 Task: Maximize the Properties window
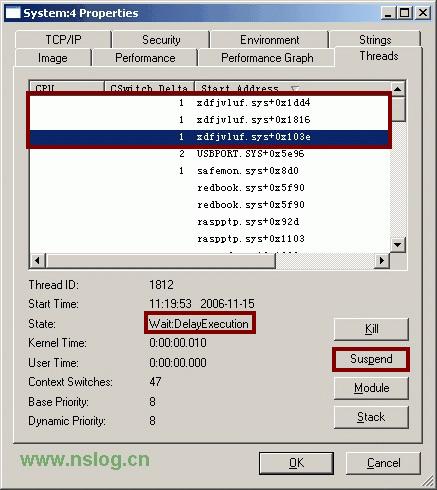(404, 13)
